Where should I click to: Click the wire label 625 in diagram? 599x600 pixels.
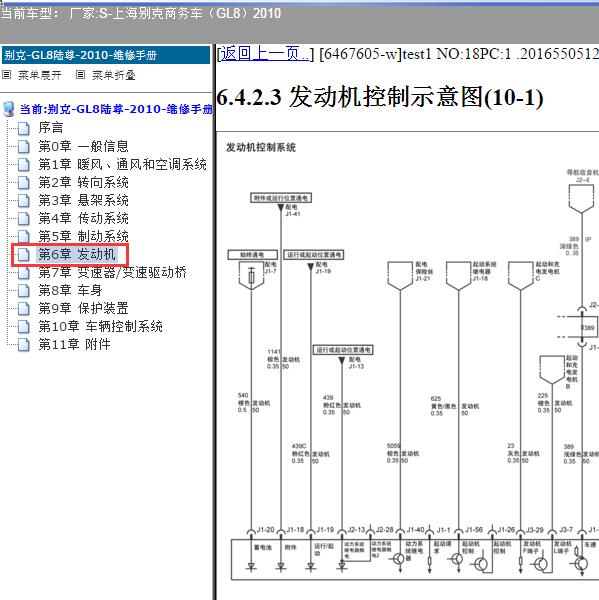[436, 399]
